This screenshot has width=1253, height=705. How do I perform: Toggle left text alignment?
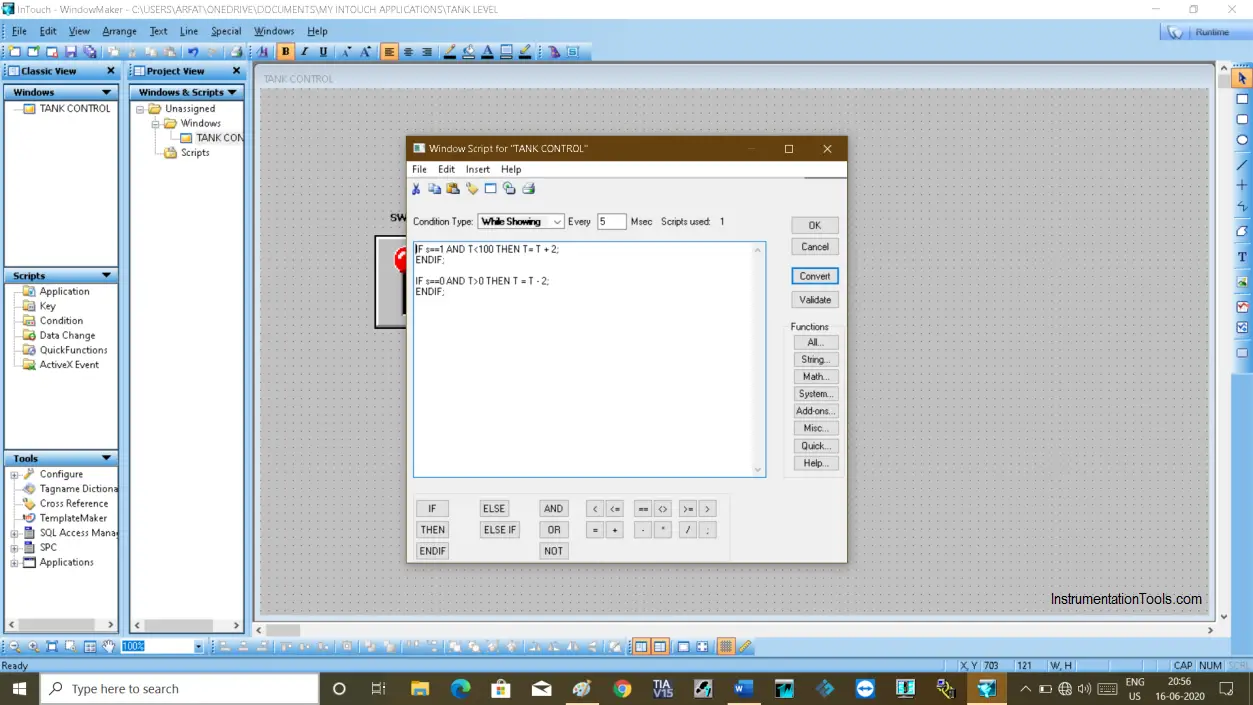click(x=389, y=52)
